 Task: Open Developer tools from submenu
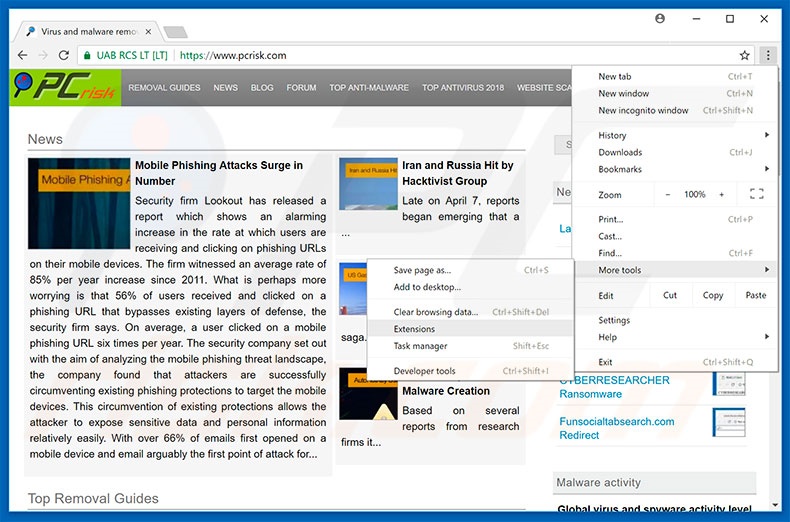tap(470, 371)
